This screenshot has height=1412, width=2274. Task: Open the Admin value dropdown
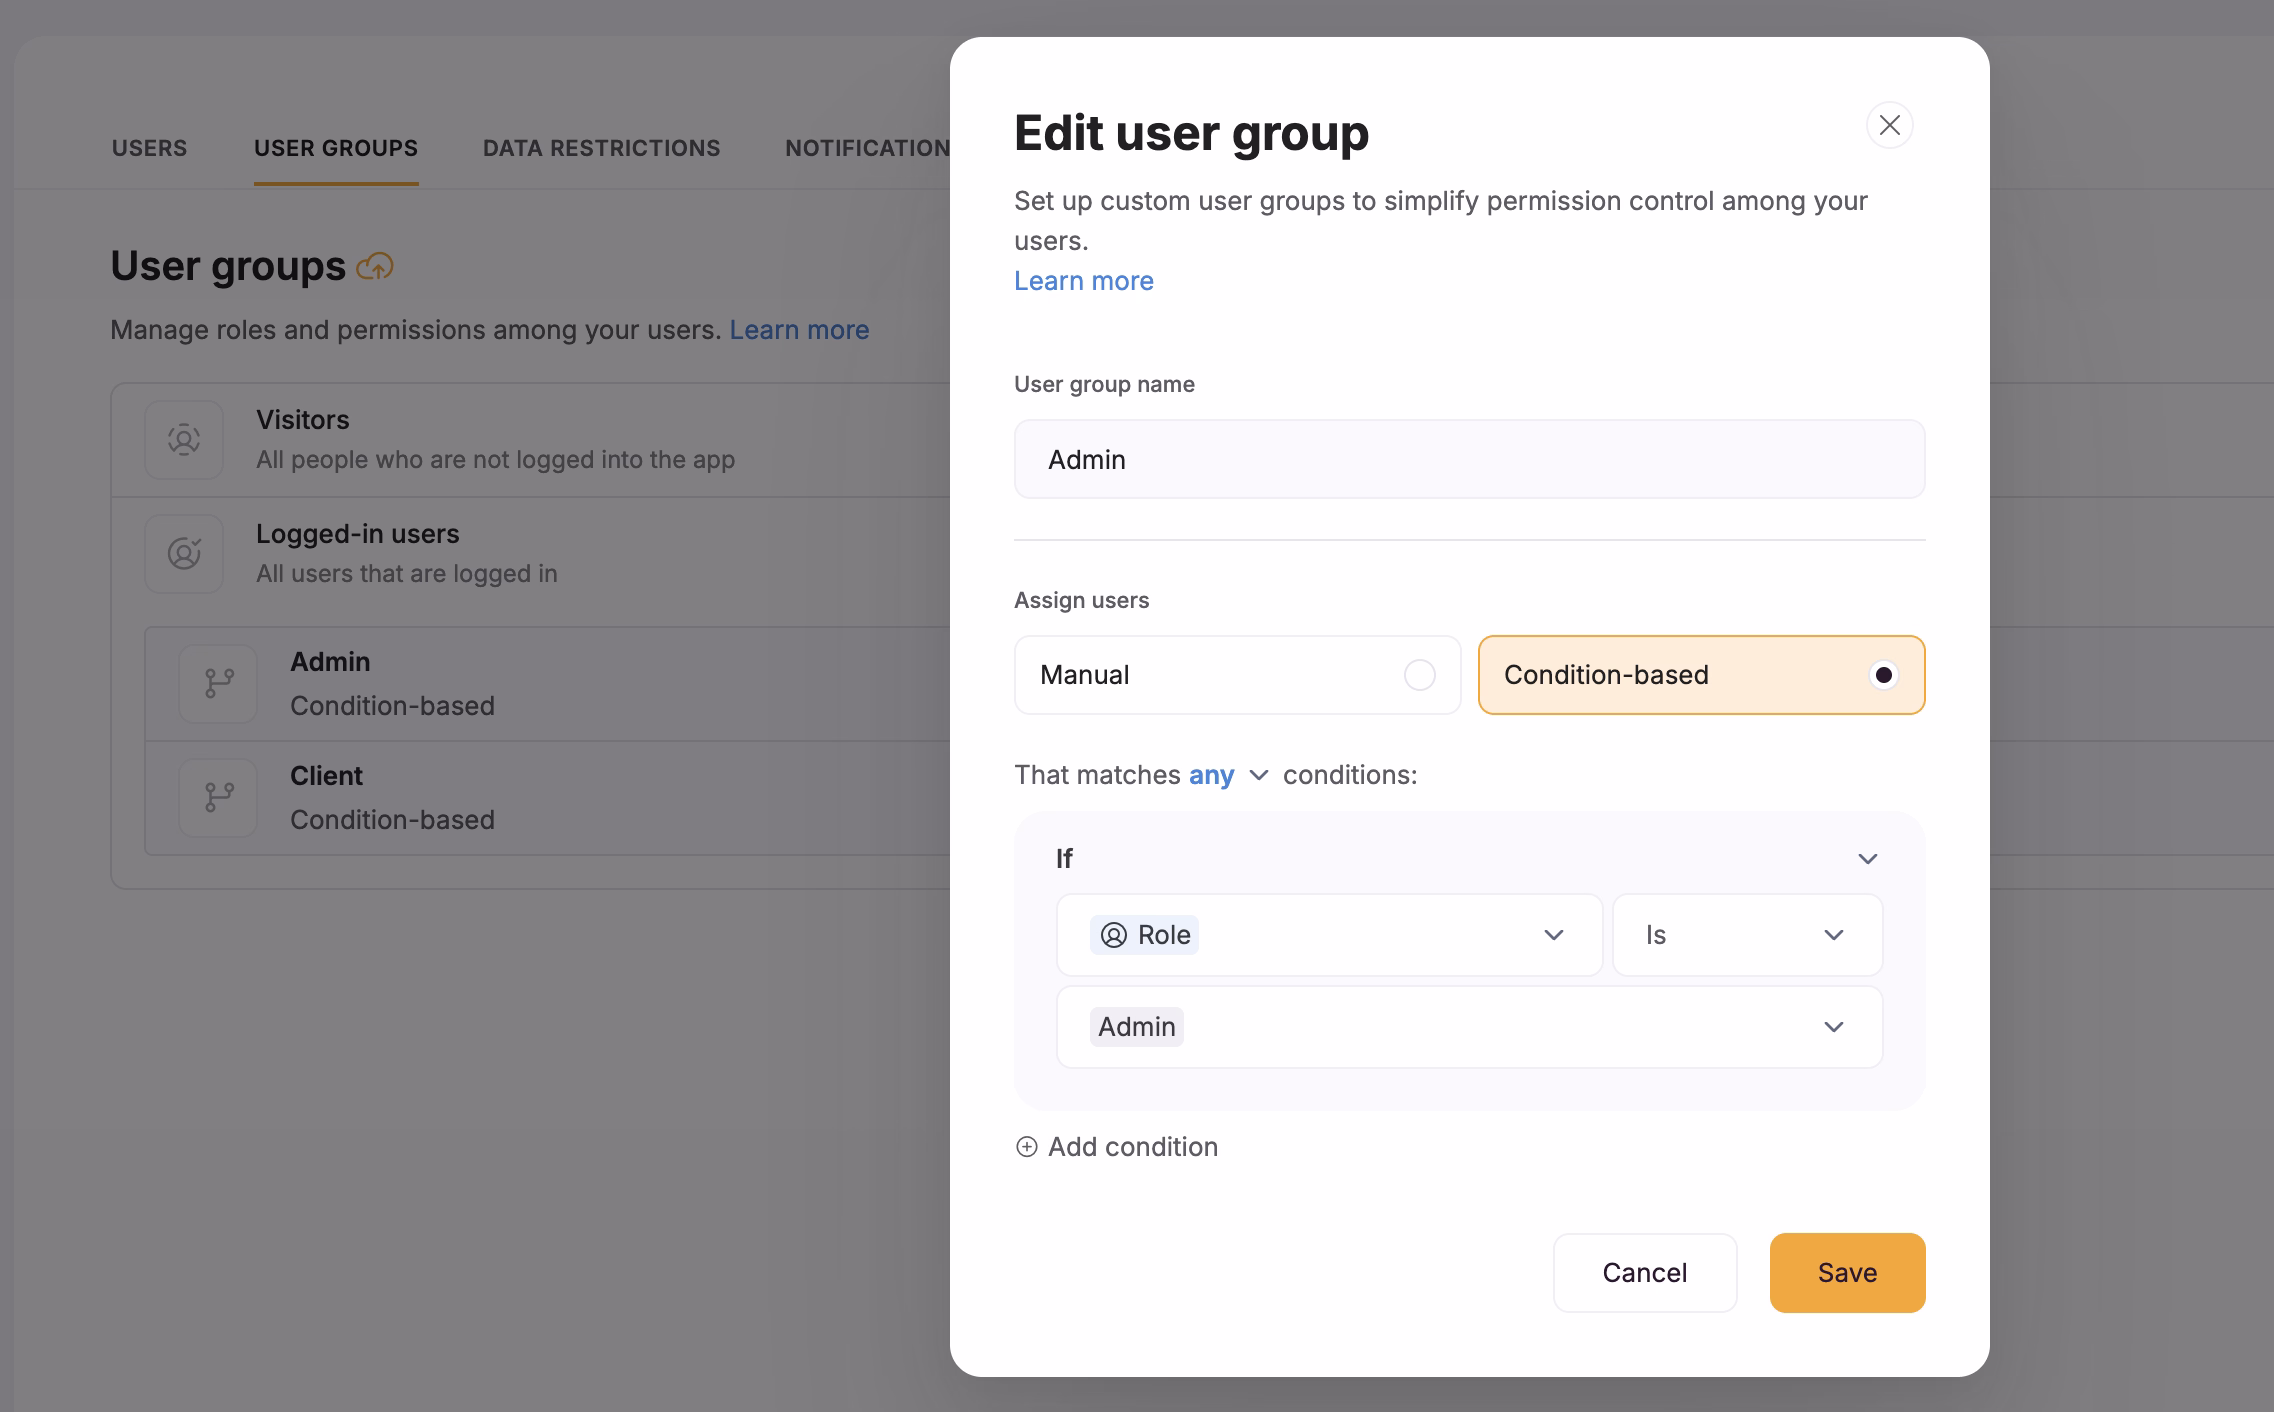tap(1833, 1027)
